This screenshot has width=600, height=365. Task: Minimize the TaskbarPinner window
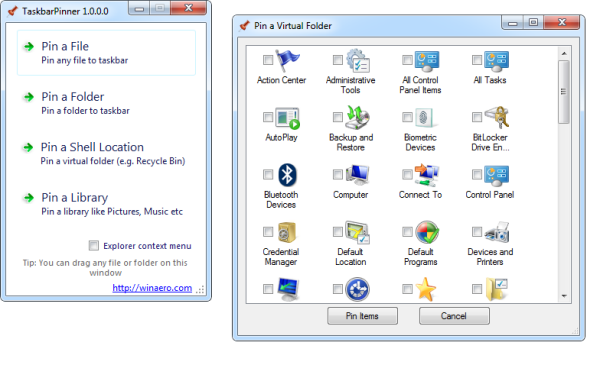[x=140, y=8]
